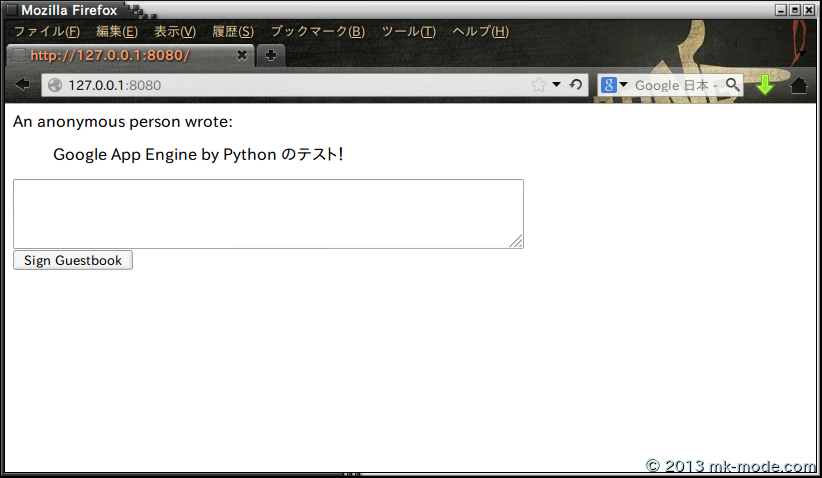The image size is (822, 478).
Task: Expand the address bar history dropdown
Action: coord(557,85)
